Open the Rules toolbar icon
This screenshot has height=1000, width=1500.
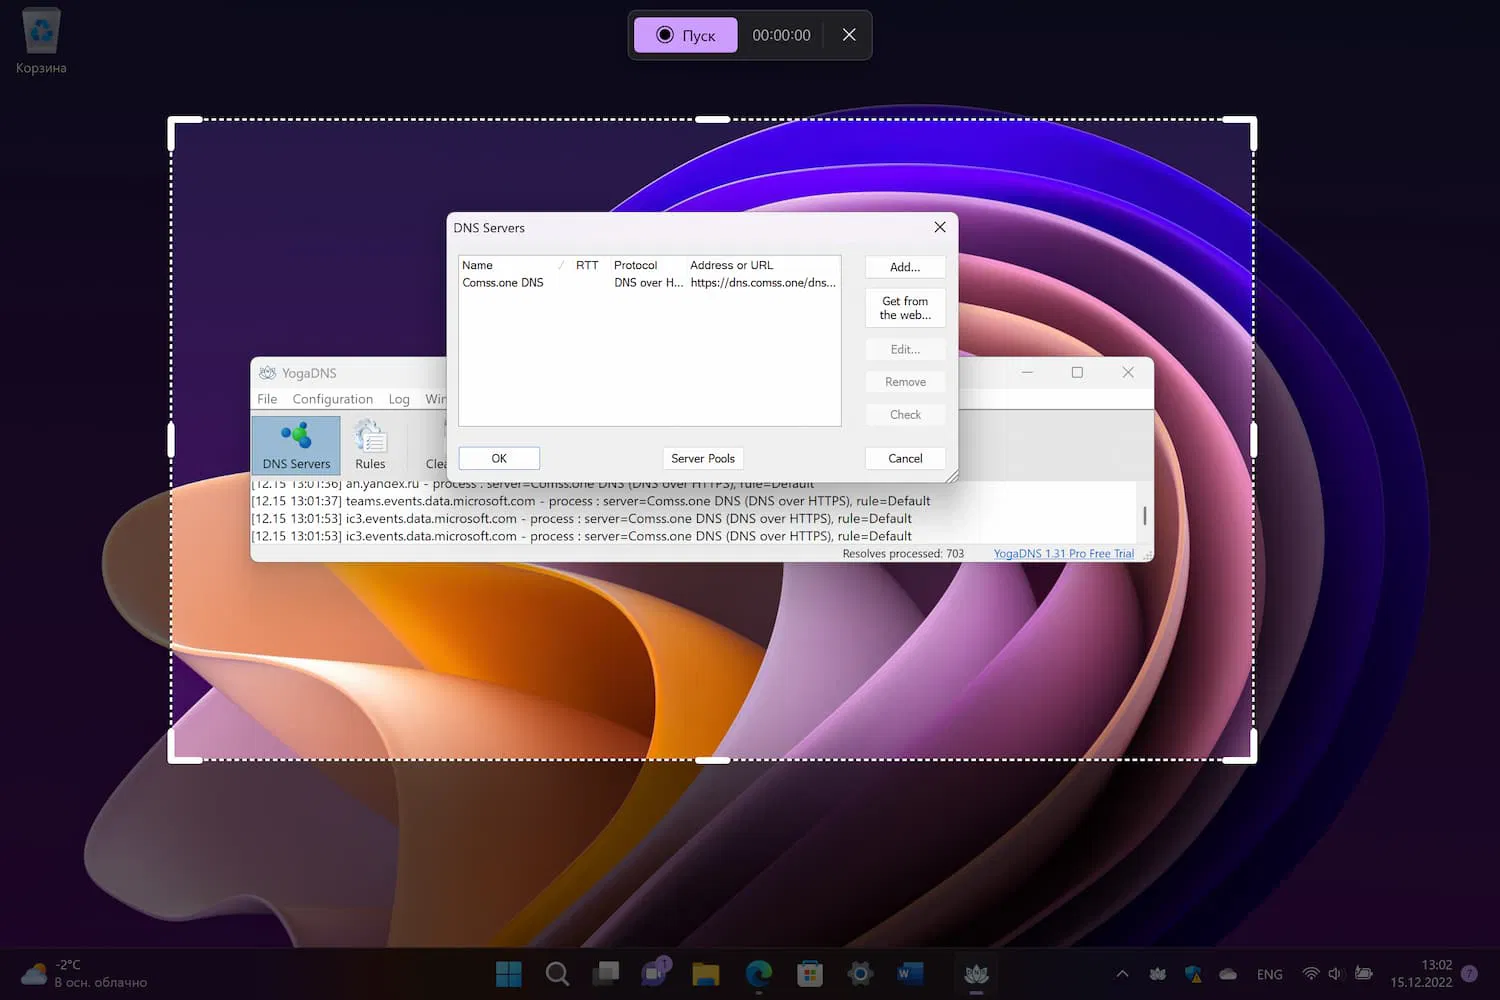click(x=370, y=445)
